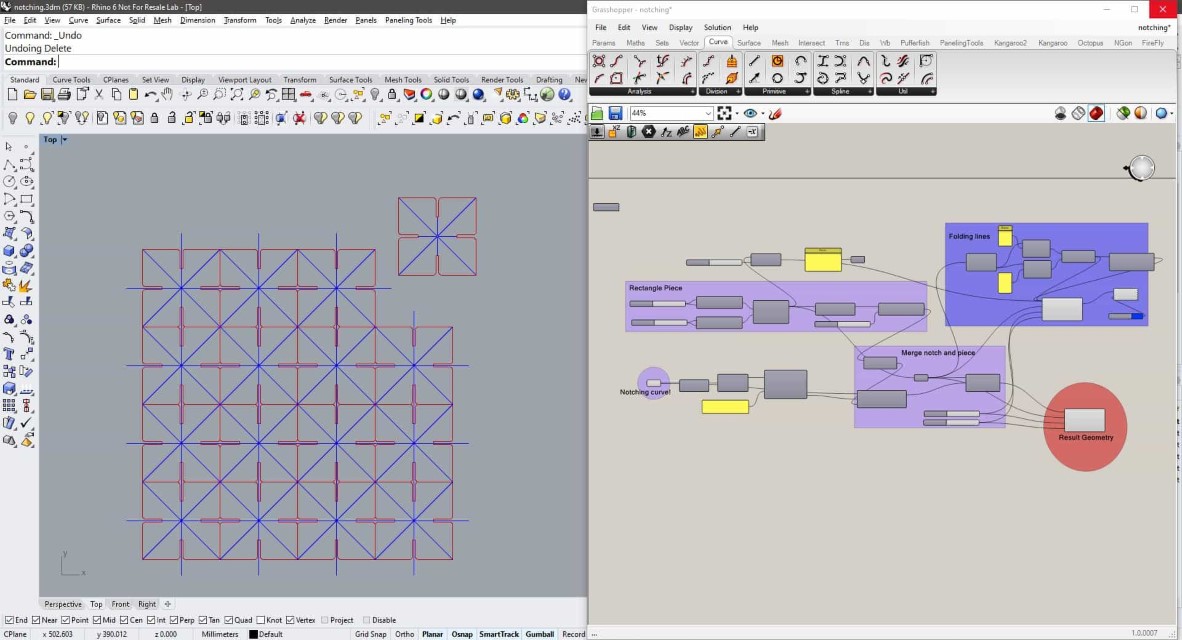The height and width of the screenshot is (640, 1182).
Task: Toggle Gumball in Rhino status bar
Action: point(540,634)
